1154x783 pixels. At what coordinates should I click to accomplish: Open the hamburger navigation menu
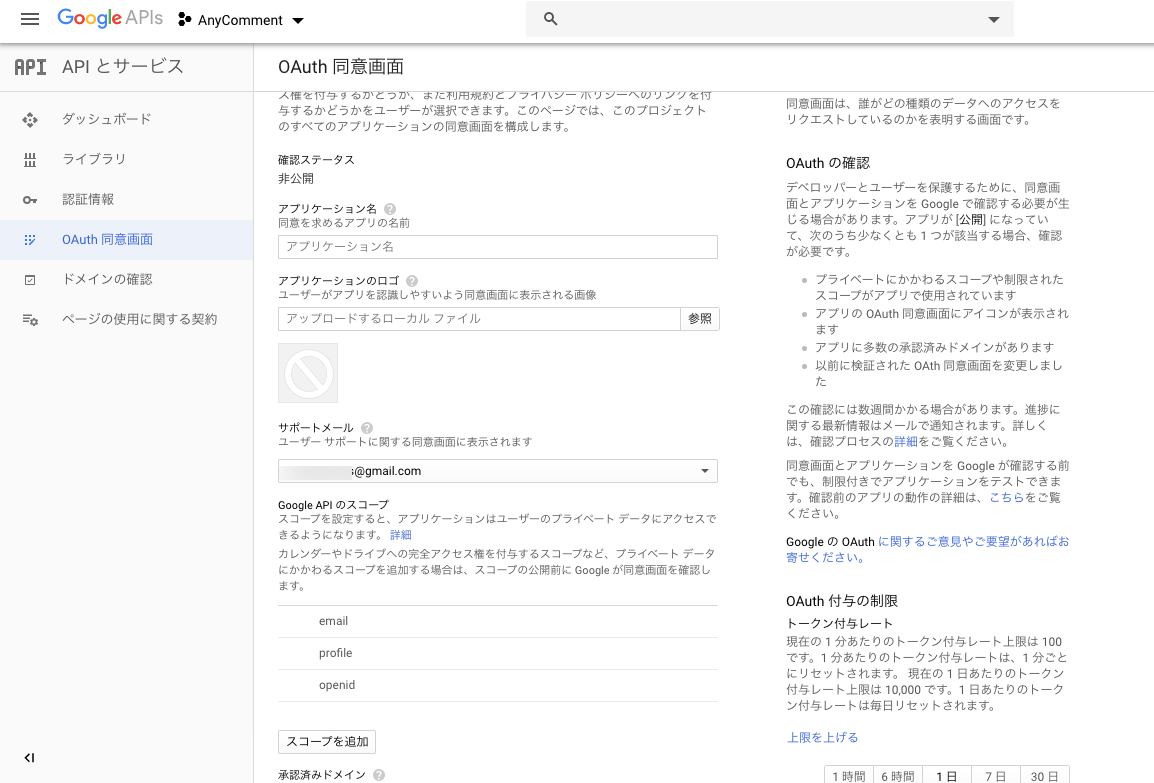click(x=29, y=19)
